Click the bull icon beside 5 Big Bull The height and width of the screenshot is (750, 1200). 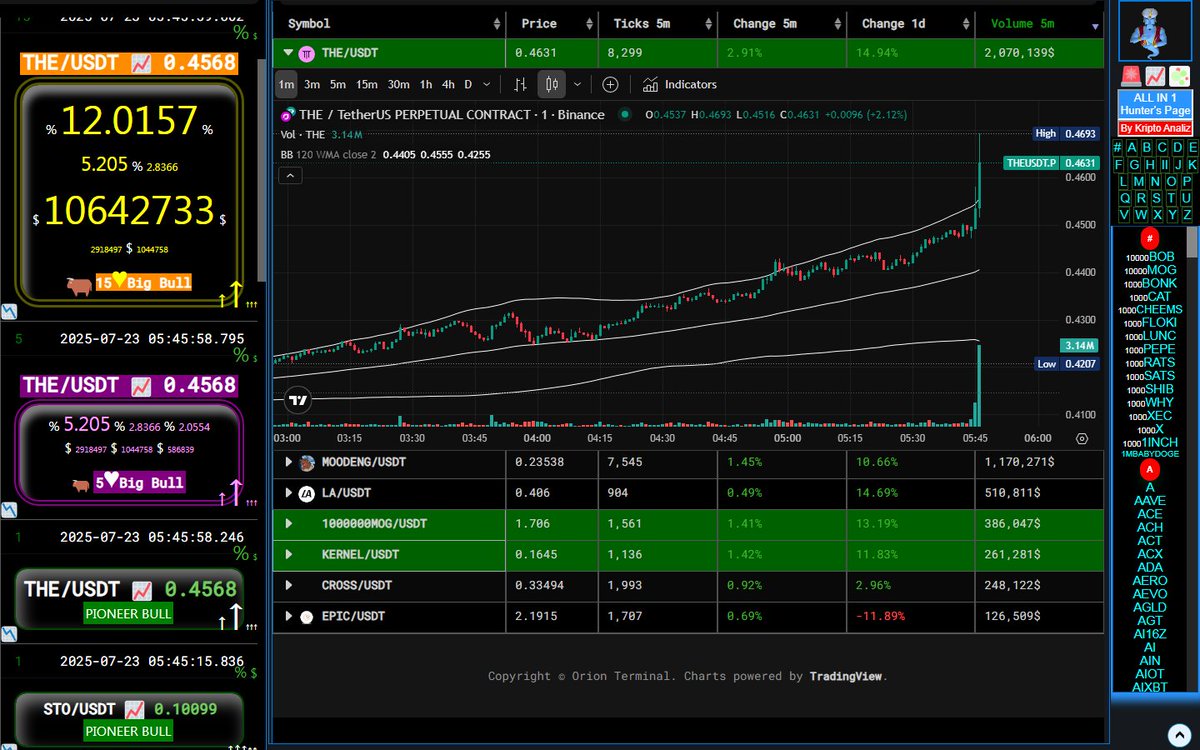(81, 484)
